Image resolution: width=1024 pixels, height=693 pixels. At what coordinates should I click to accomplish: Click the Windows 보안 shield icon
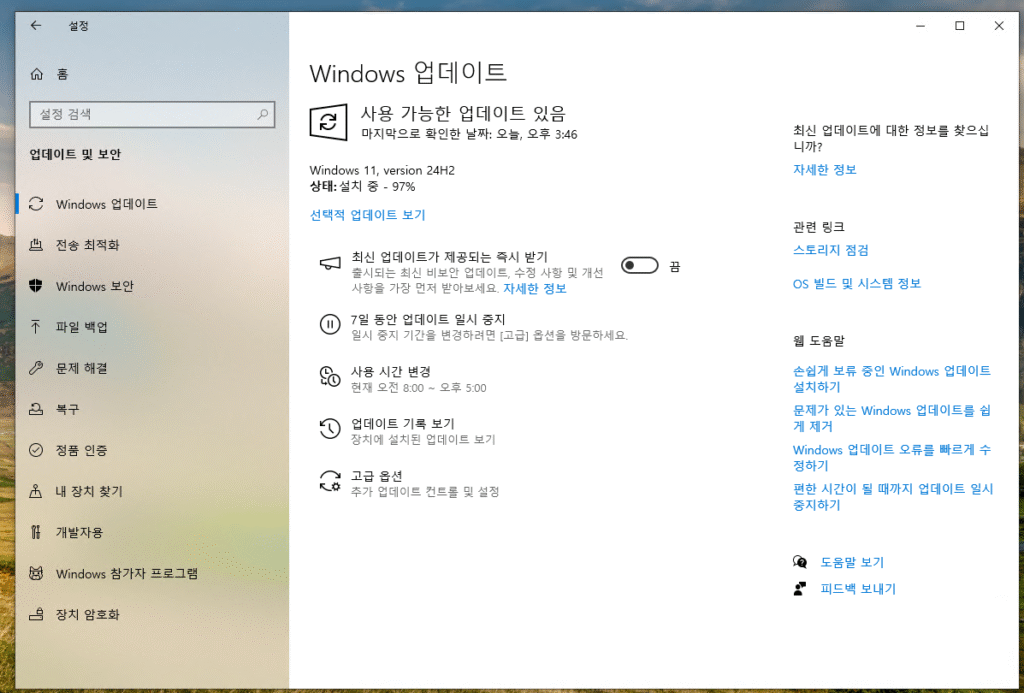[x=37, y=286]
